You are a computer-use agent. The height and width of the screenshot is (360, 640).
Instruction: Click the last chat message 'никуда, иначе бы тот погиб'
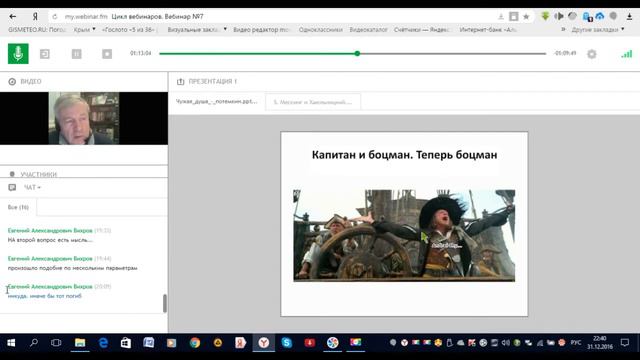coord(44,296)
